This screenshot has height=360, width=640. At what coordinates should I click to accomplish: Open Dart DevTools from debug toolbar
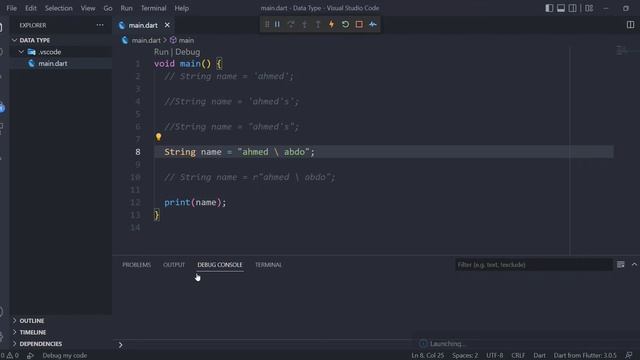373,24
